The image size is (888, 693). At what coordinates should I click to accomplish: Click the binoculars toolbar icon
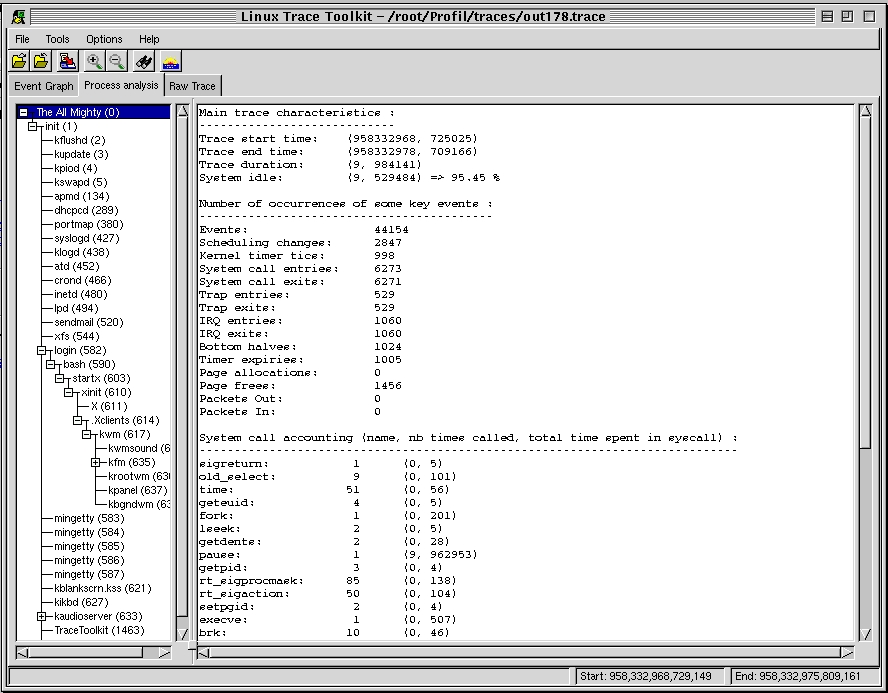[x=144, y=61]
